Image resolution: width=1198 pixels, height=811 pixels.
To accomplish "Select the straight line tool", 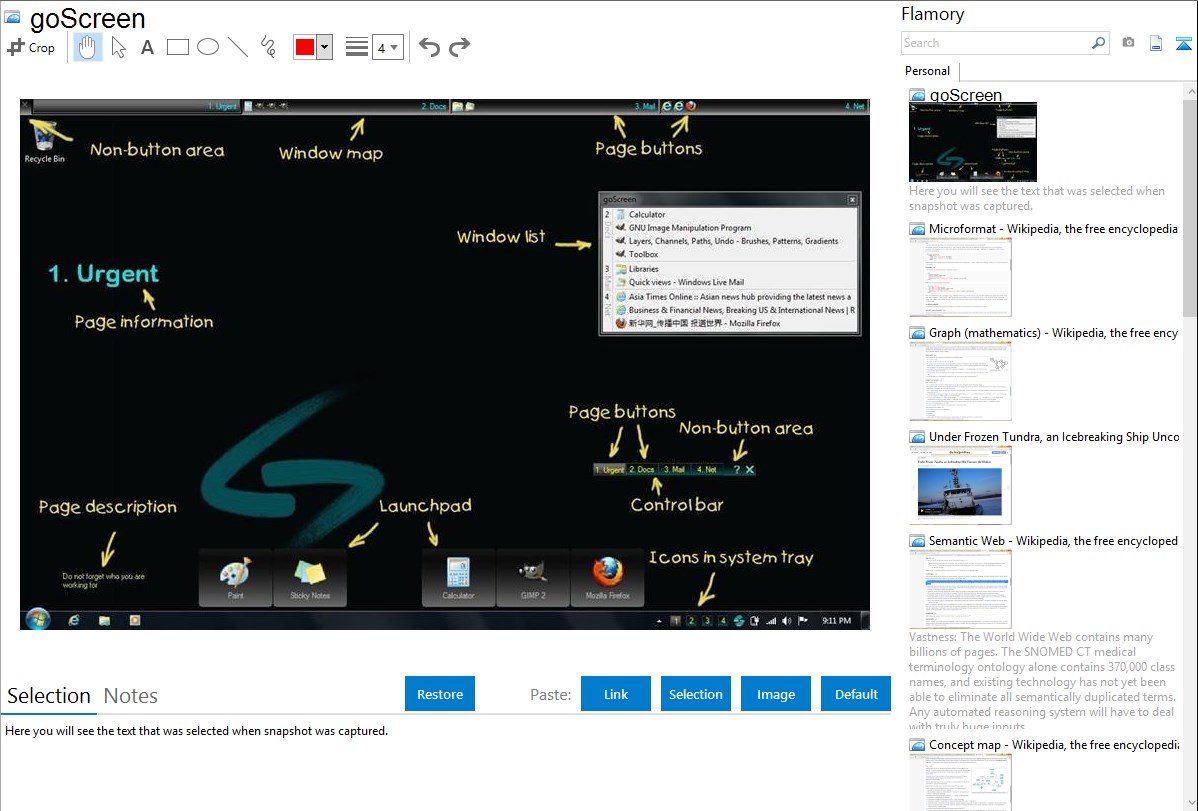I will (x=238, y=47).
